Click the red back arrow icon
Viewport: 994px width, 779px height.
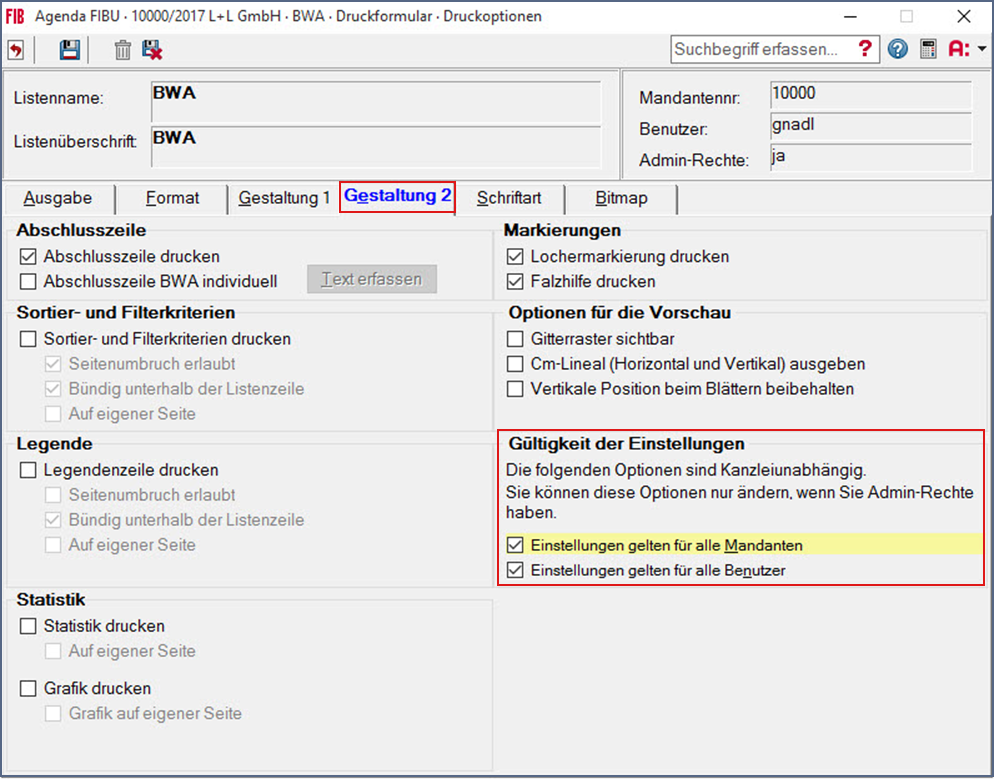pos(16,49)
